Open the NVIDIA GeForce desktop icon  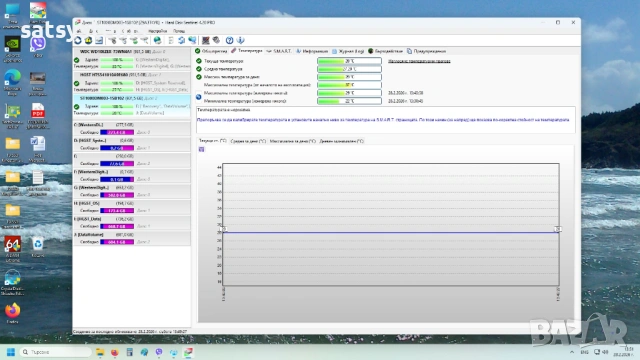click(13, 49)
